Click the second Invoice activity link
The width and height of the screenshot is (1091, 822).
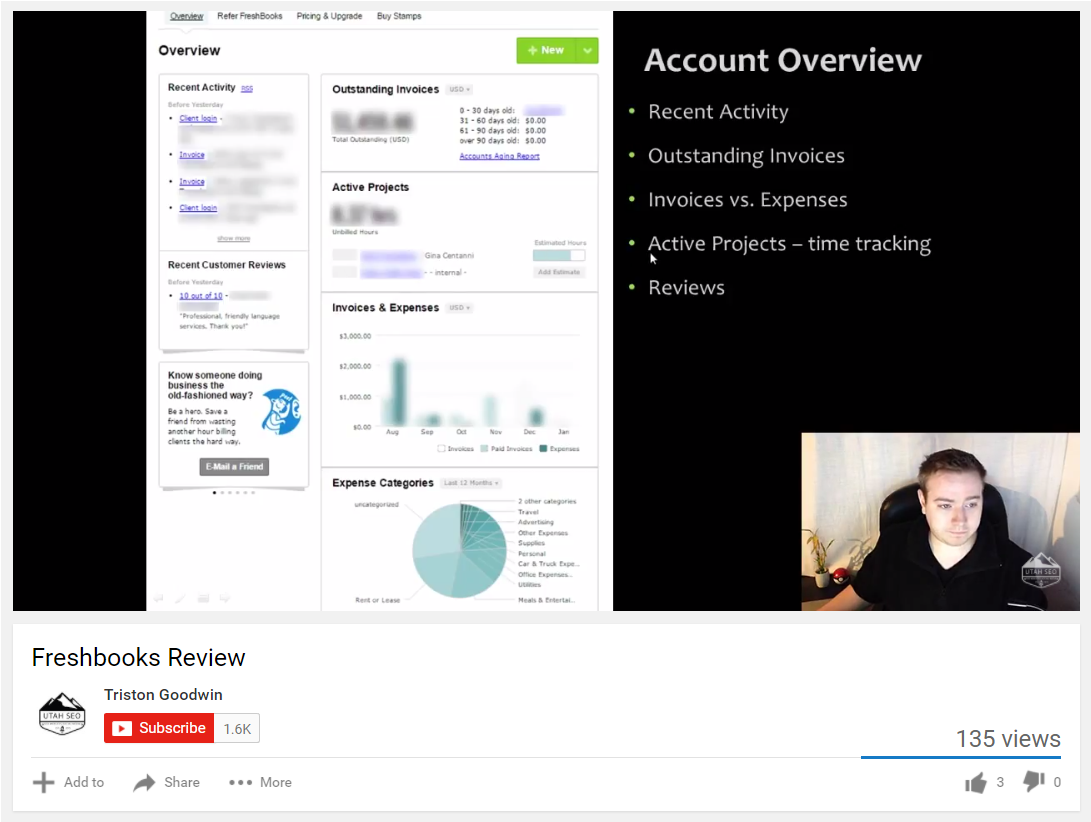(192, 182)
